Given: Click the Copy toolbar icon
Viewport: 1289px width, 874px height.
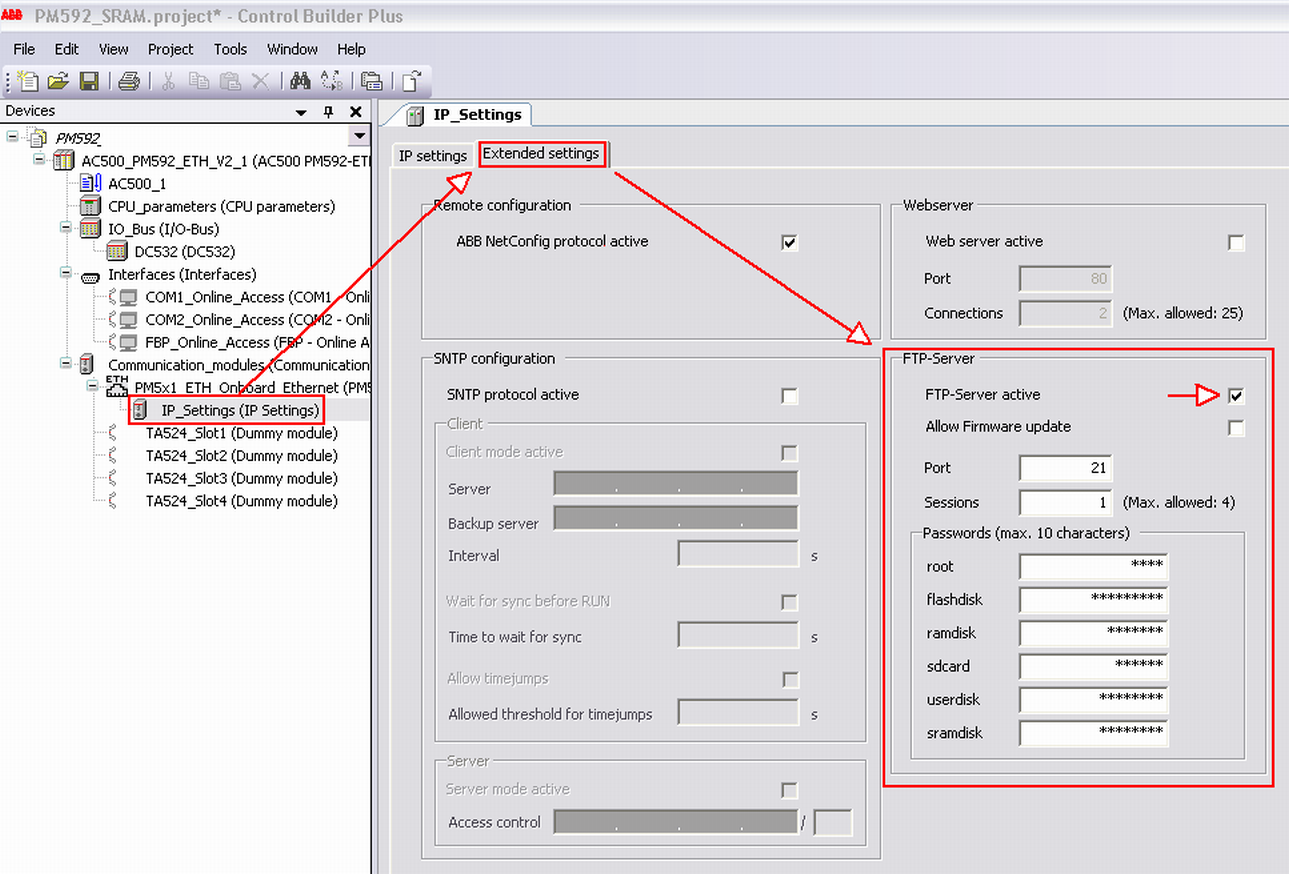Looking at the screenshot, I should tap(199, 81).
